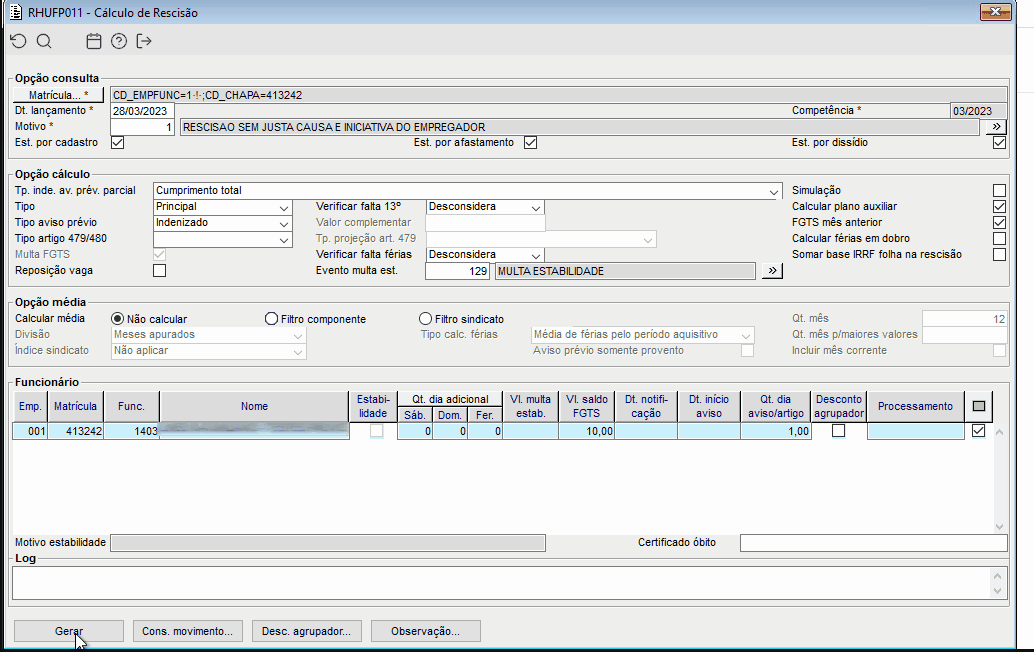The image size is (1034, 652).
Task: Click Evento multa est. code field
Action: [457, 271]
